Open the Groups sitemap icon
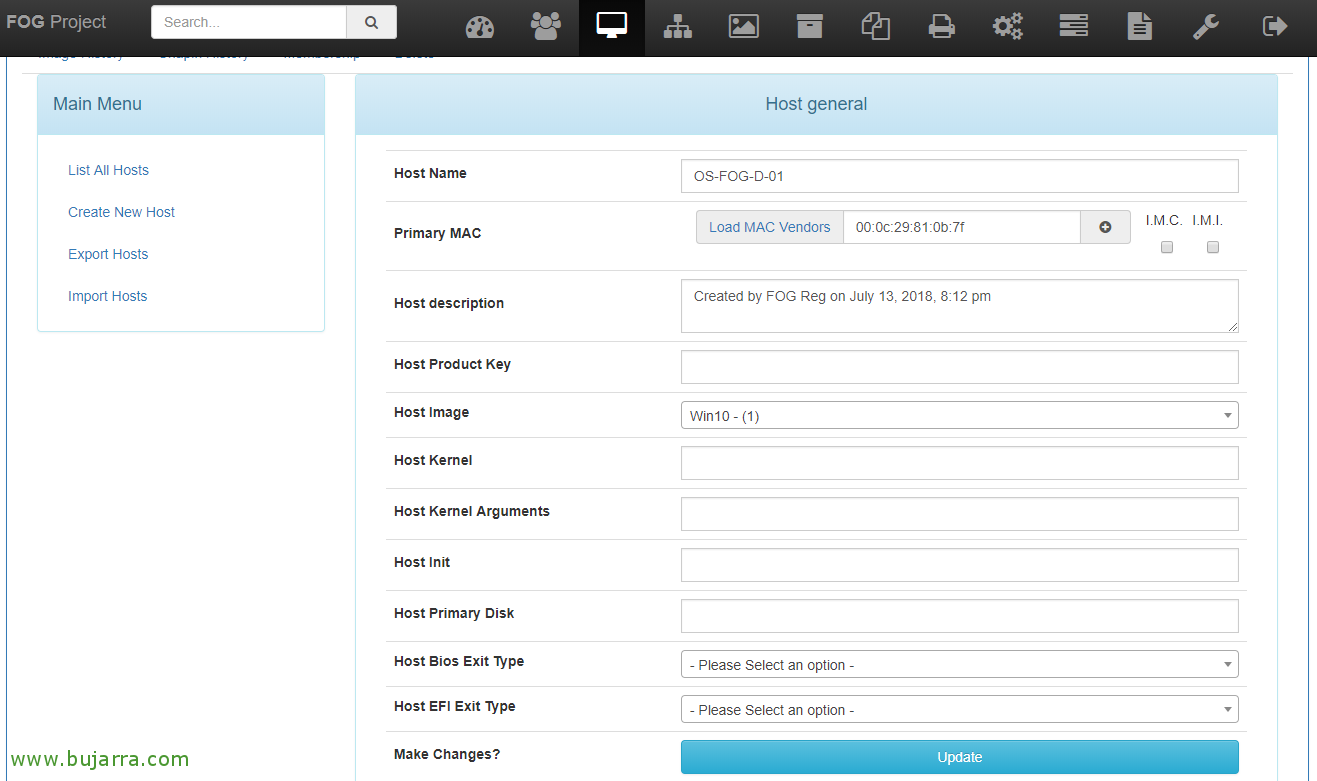This screenshot has height=781, width=1317. tap(678, 27)
